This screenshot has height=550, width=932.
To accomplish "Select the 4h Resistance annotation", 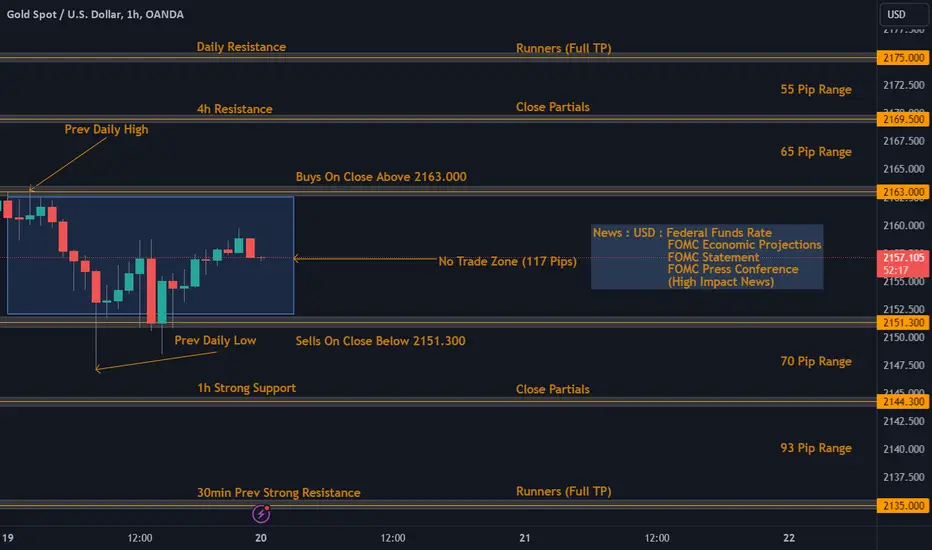I will pyautogui.click(x=235, y=109).
